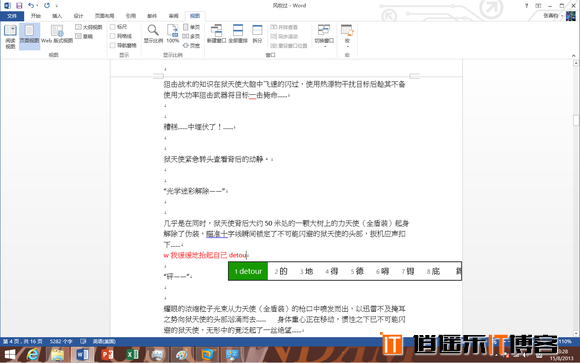Click page 4 of 16 indicator

(x=23, y=341)
